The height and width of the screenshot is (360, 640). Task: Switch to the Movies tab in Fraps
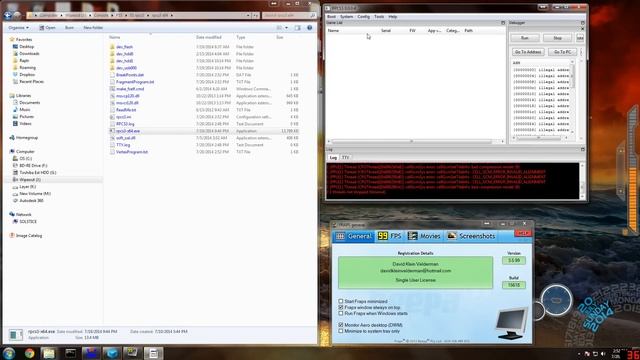point(424,236)
